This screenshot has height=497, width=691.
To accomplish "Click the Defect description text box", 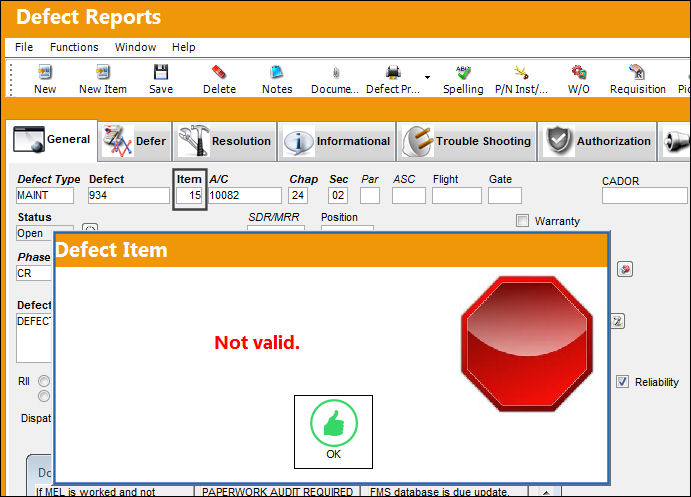I will tap(34, 338).
